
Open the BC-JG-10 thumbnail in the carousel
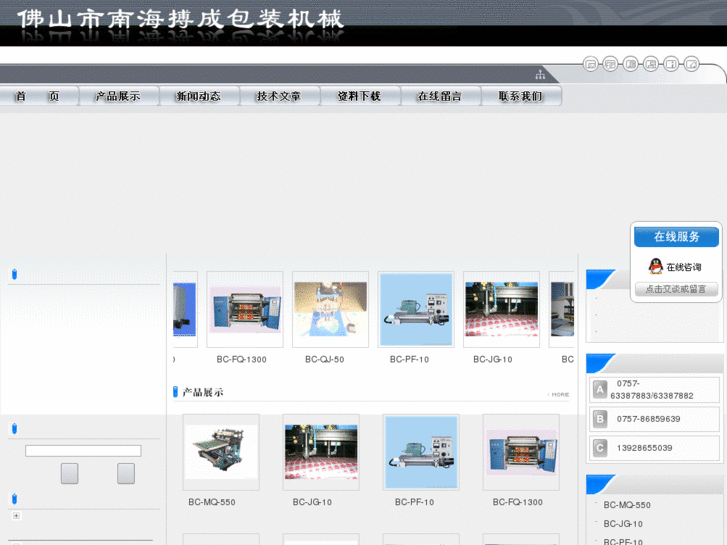tap(502, 309)
